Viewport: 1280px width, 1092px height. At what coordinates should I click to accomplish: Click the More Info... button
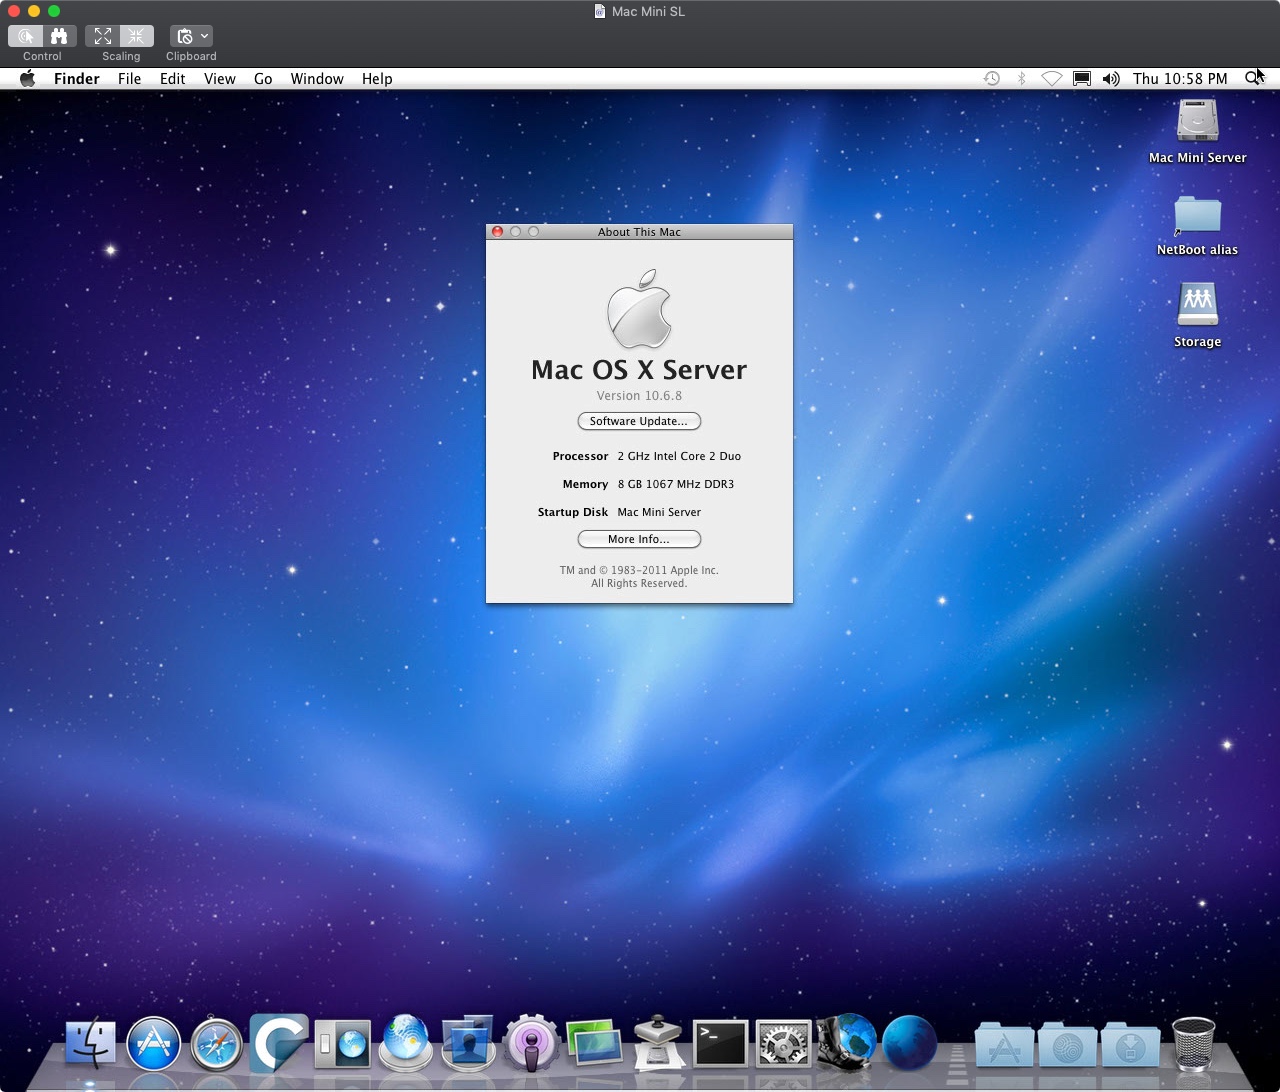point(639,539)
